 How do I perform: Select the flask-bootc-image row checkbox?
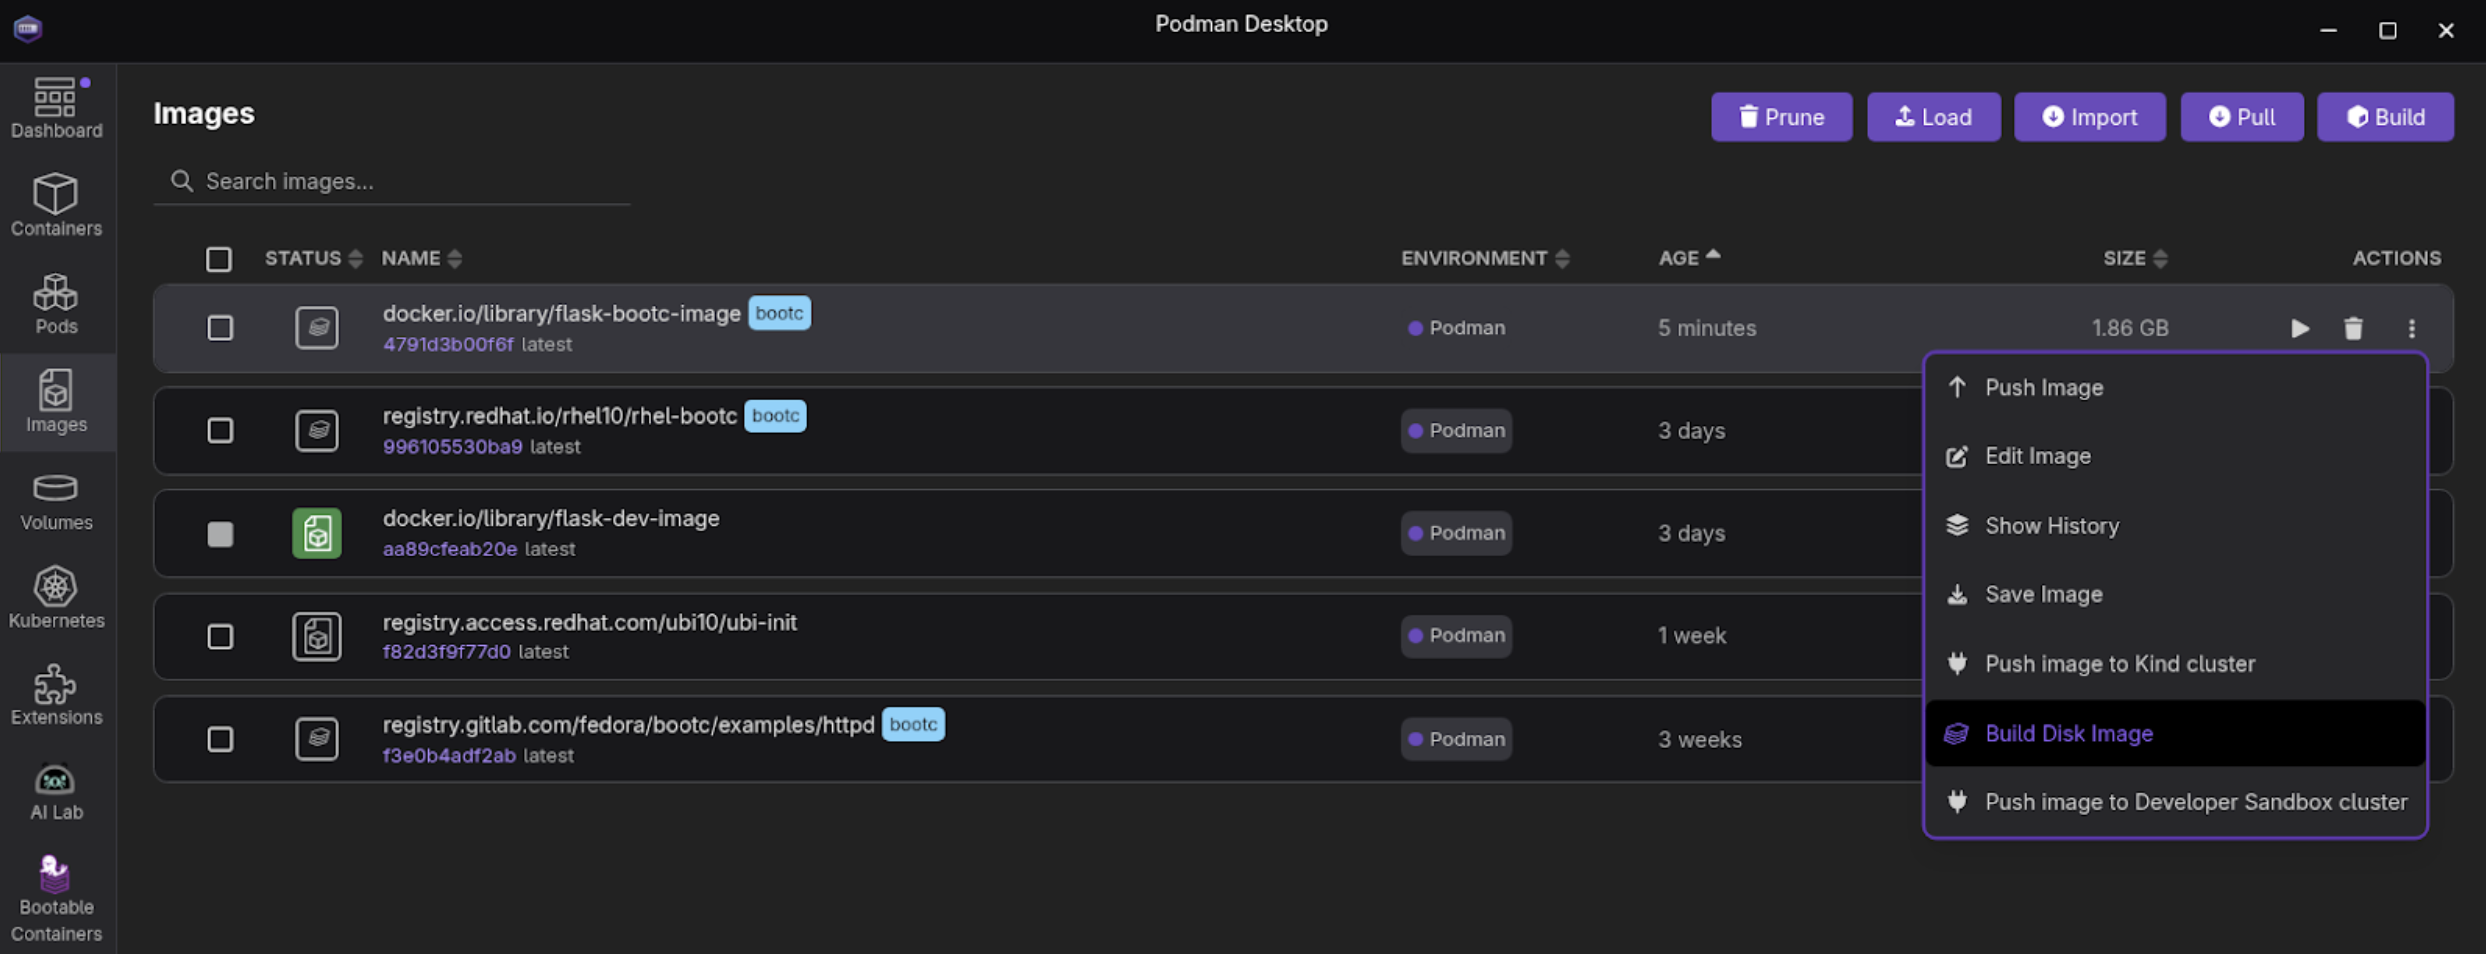[220, 328]
